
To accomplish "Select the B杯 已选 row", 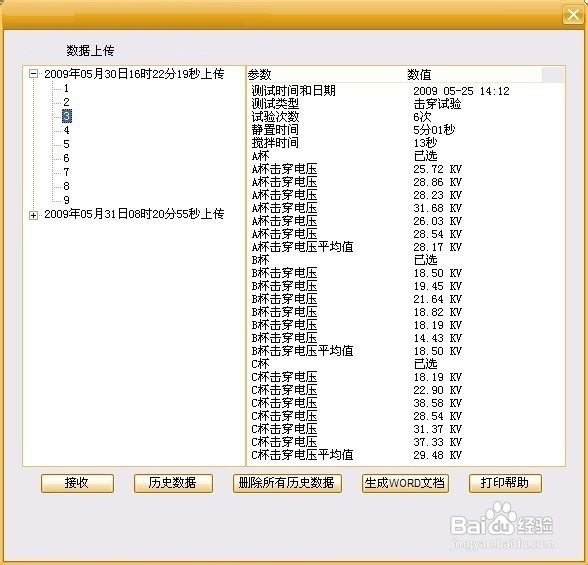I will point(405,260).
